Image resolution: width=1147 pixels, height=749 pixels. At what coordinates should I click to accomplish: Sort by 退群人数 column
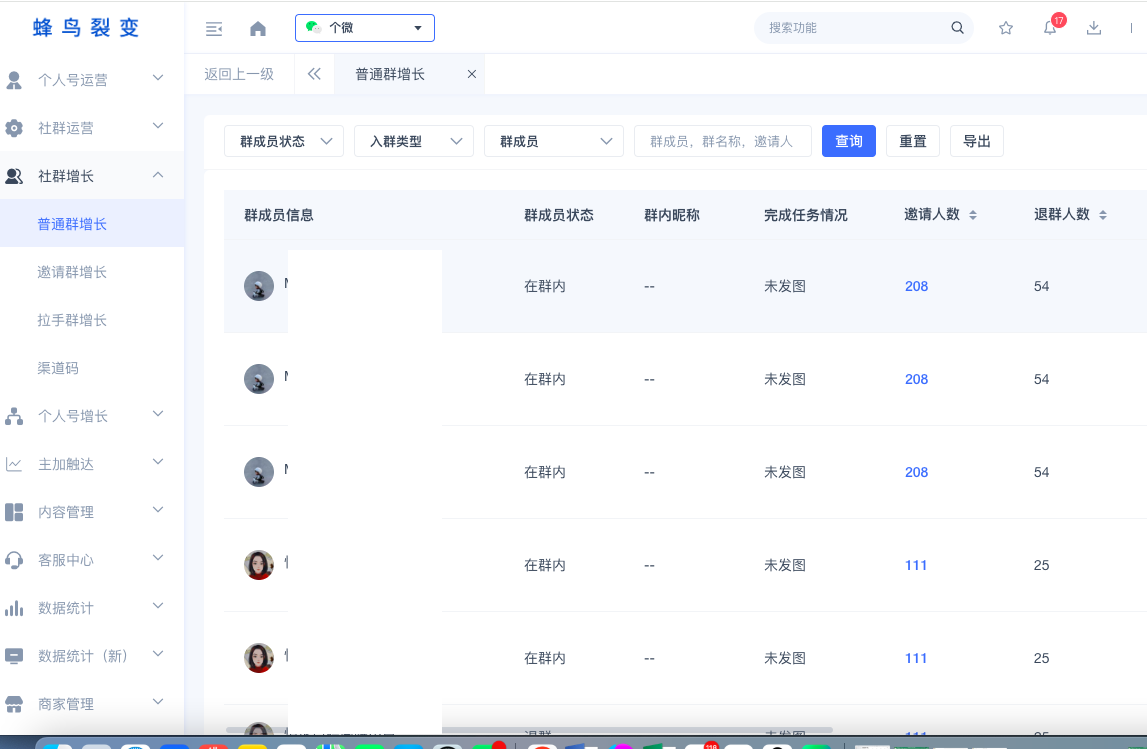coord(1102,215)
